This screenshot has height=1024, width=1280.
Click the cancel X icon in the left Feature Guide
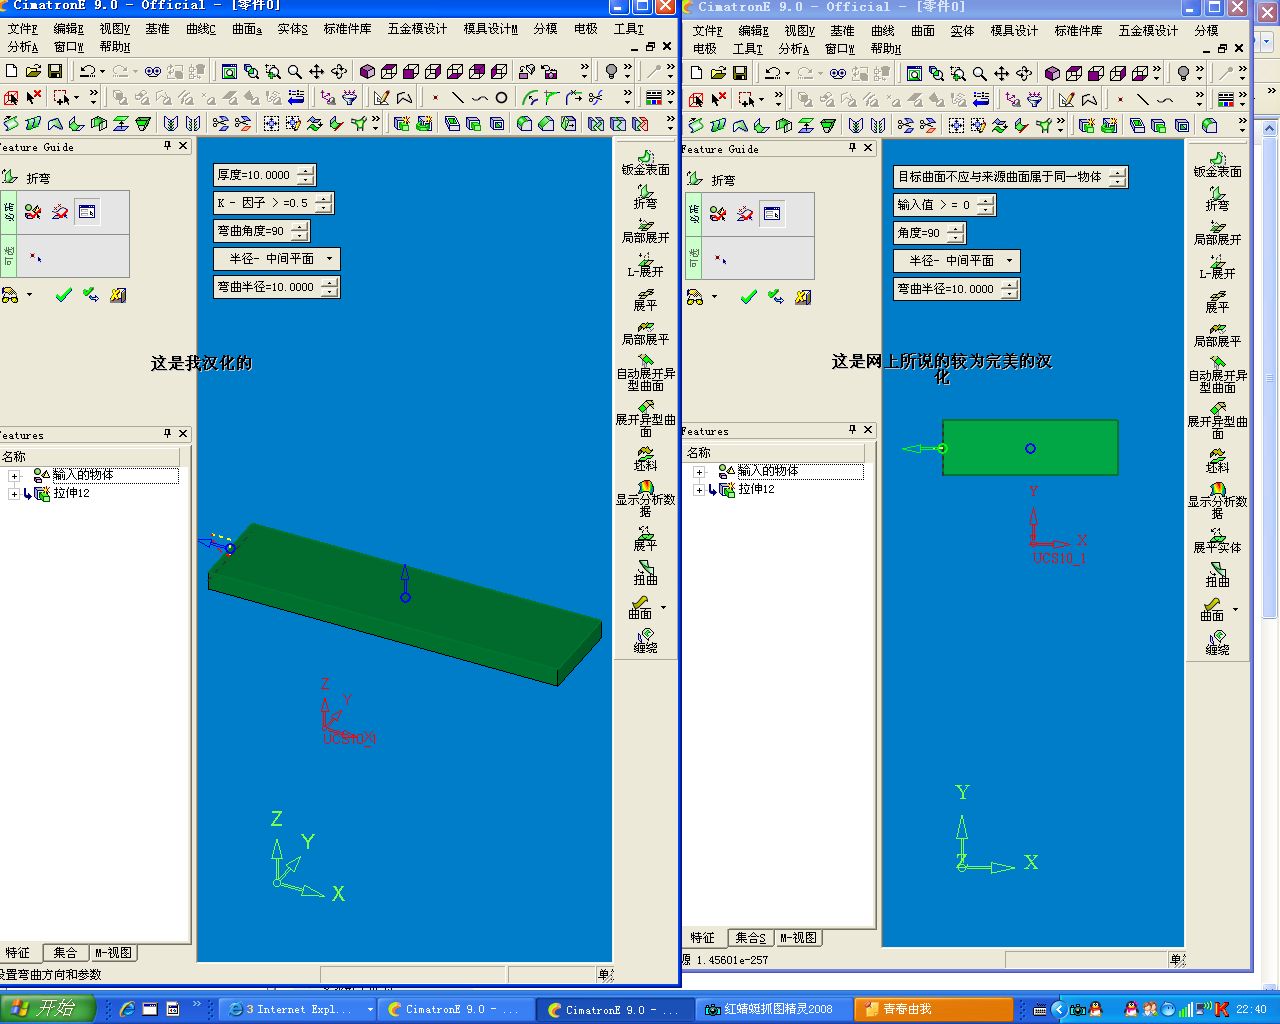[118, 295]
